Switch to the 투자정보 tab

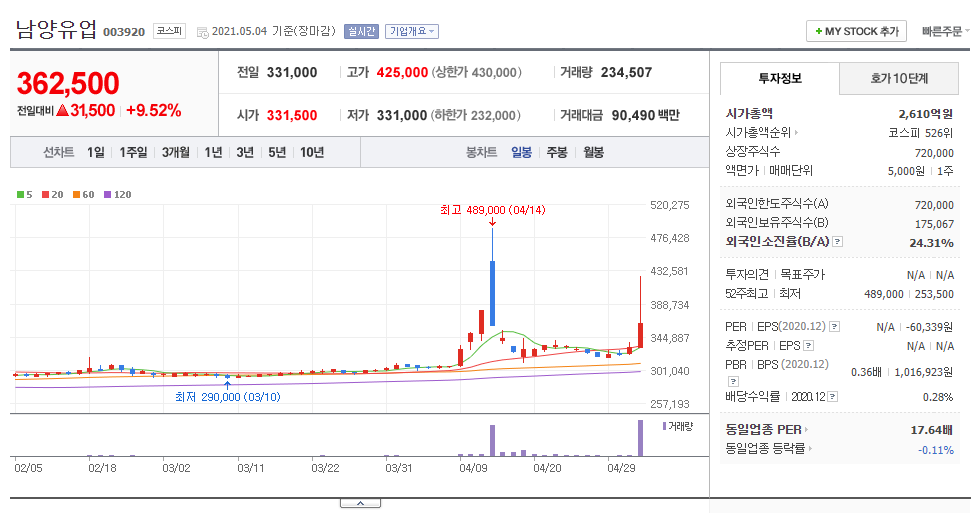(780, 78)
